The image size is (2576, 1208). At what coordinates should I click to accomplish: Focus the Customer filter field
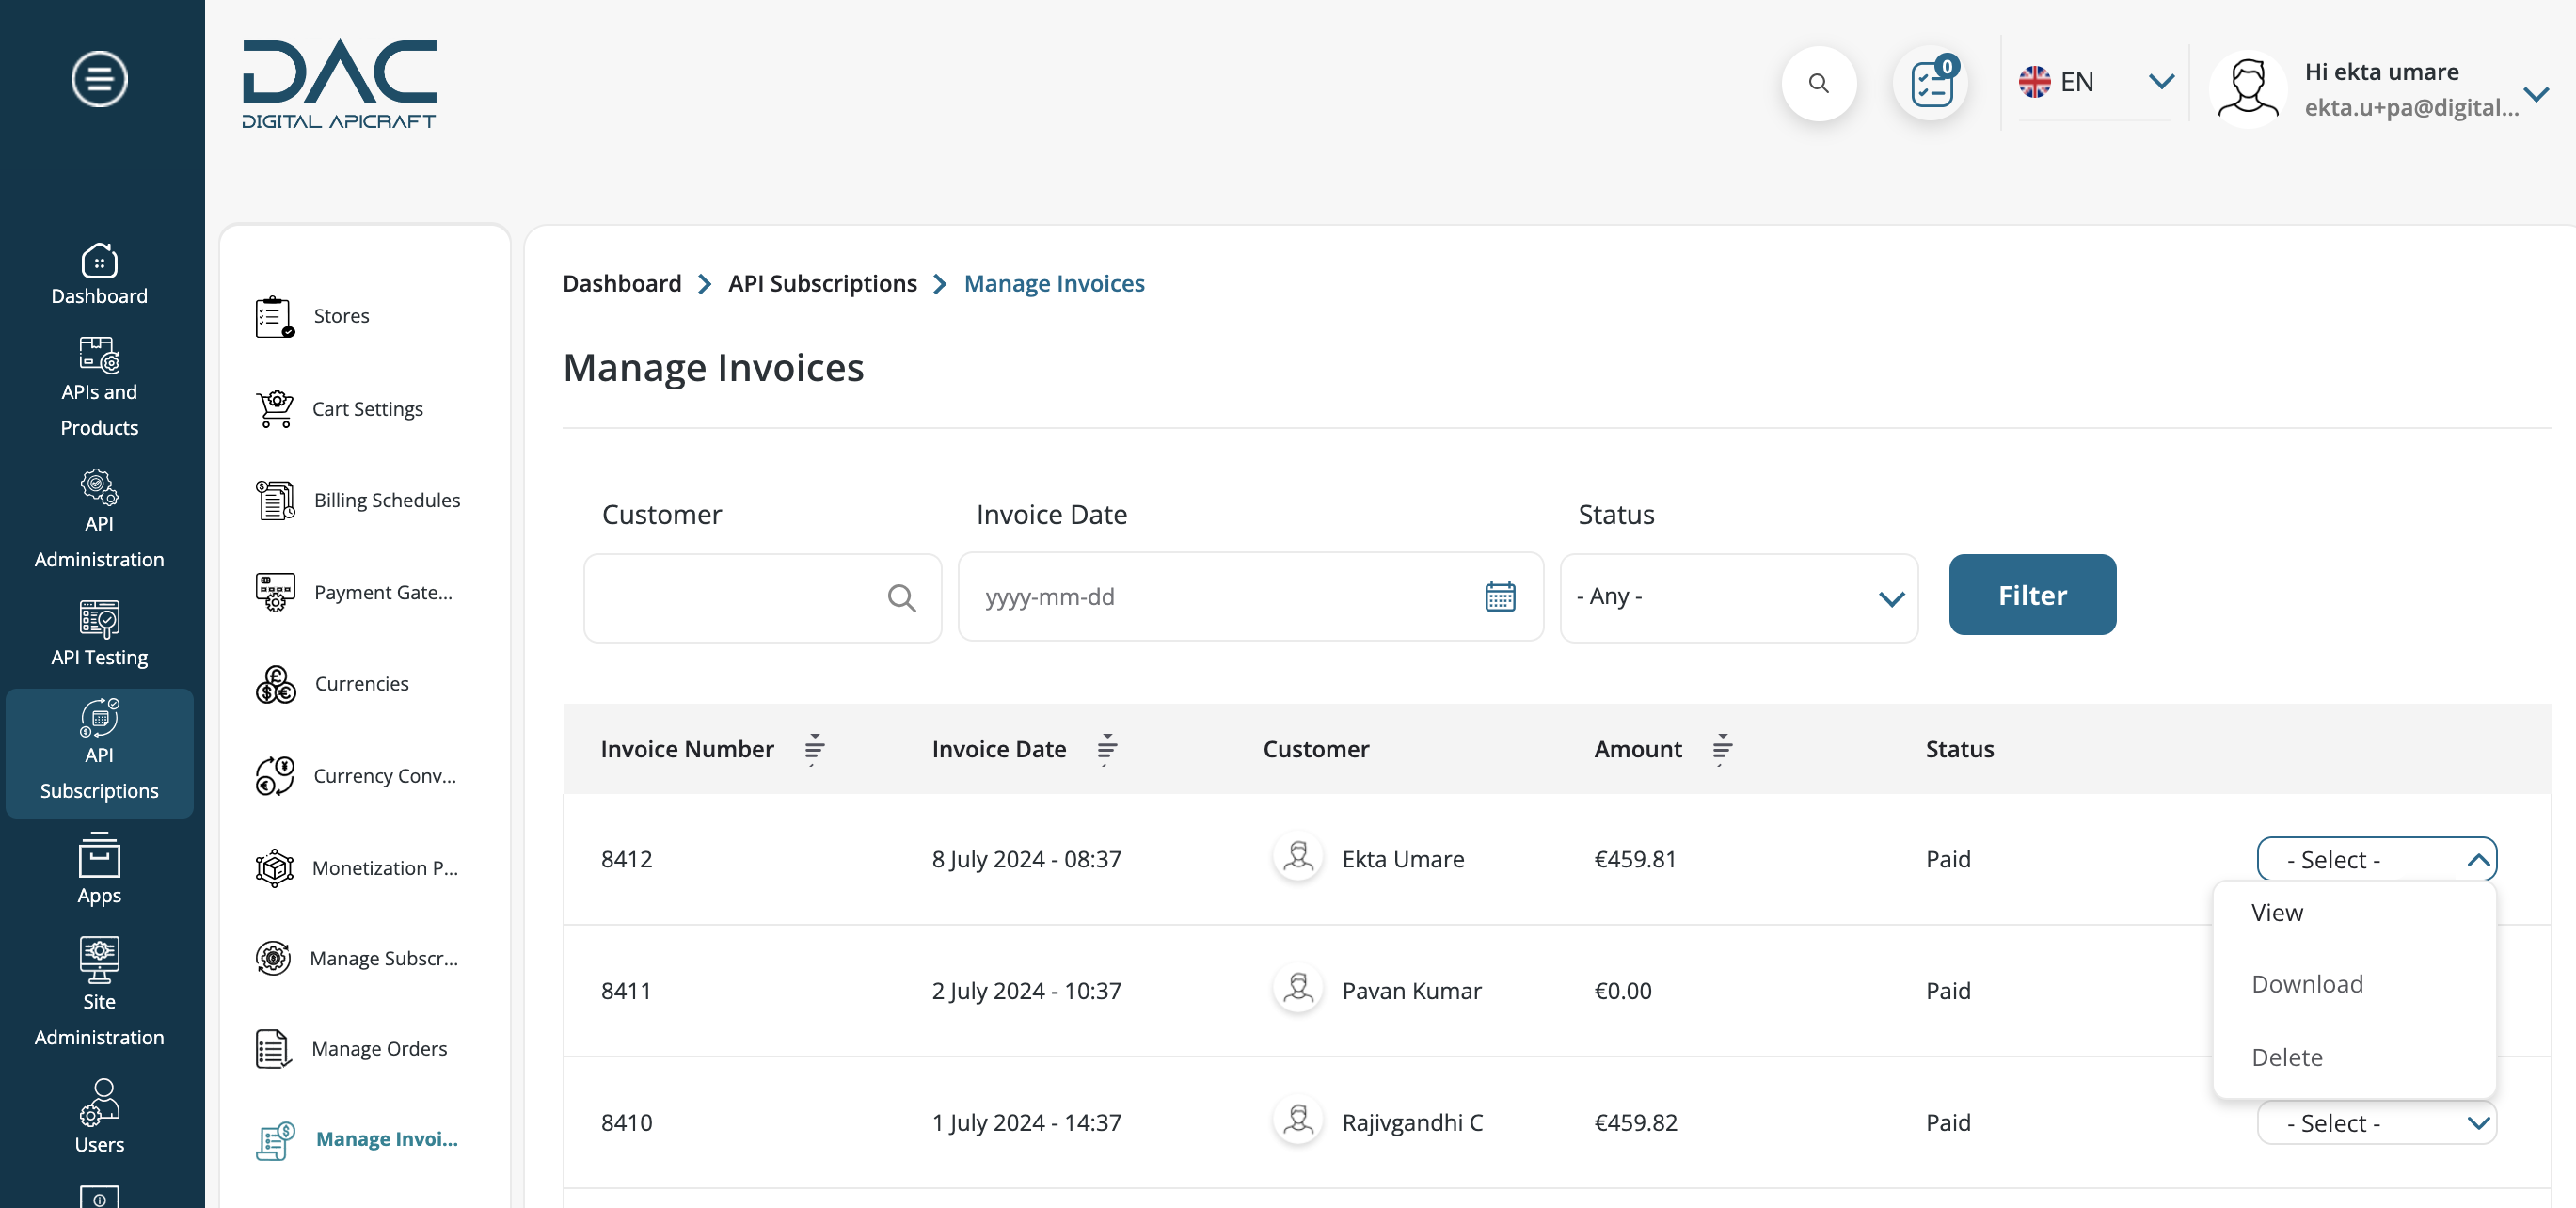[x=762, y=597]
